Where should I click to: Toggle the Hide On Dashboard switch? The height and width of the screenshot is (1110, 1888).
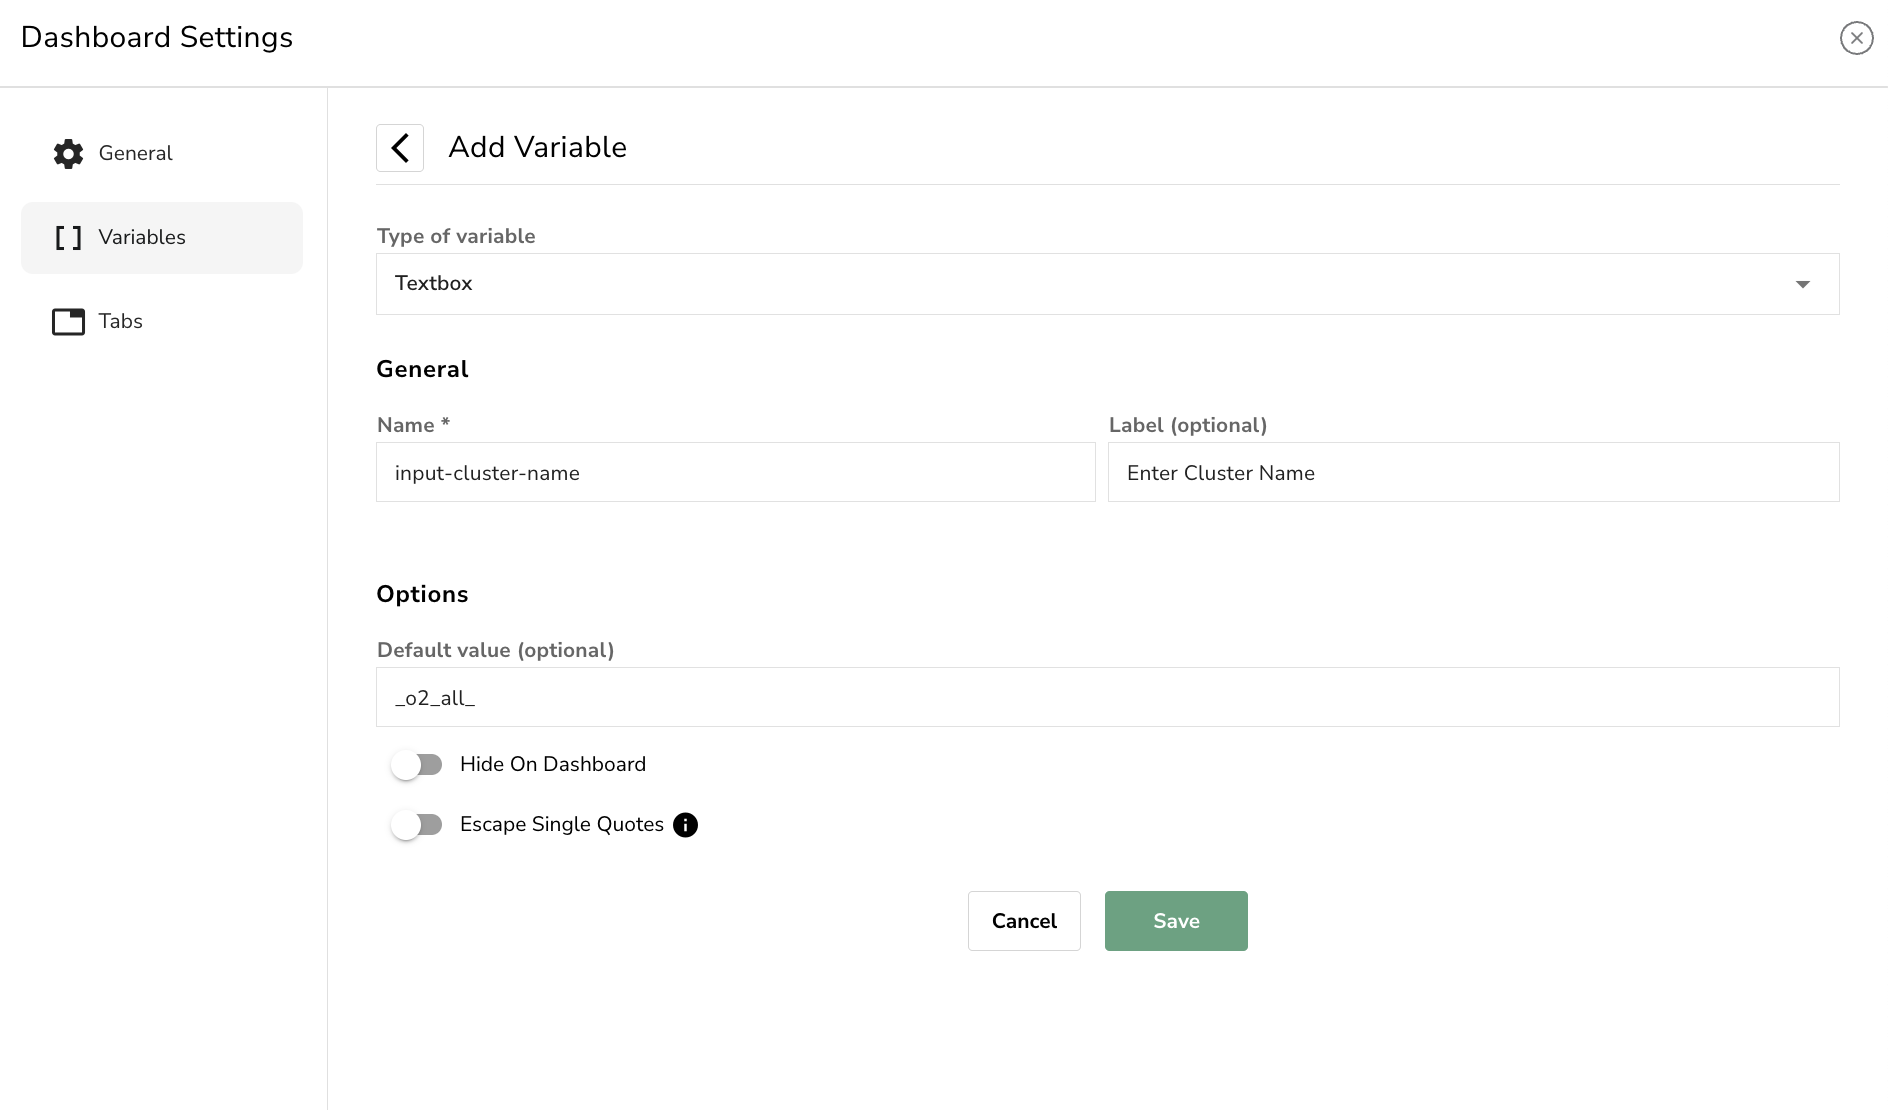coord(417,765)
